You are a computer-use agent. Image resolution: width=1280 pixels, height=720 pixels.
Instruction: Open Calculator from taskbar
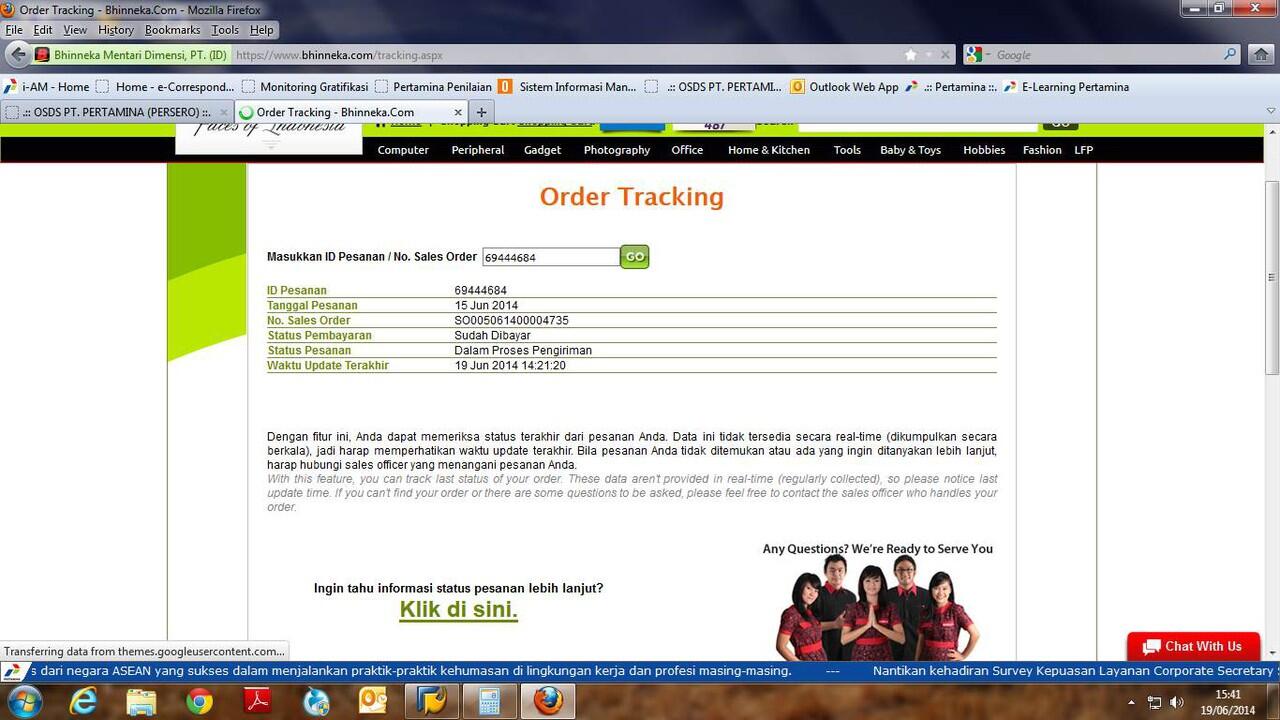coord(490,701)
